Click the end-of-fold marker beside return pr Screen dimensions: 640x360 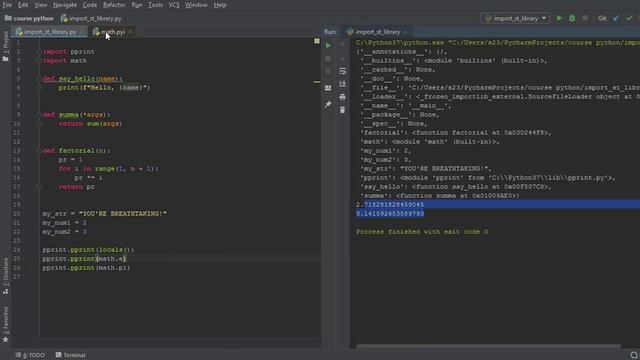pos(40,187)
